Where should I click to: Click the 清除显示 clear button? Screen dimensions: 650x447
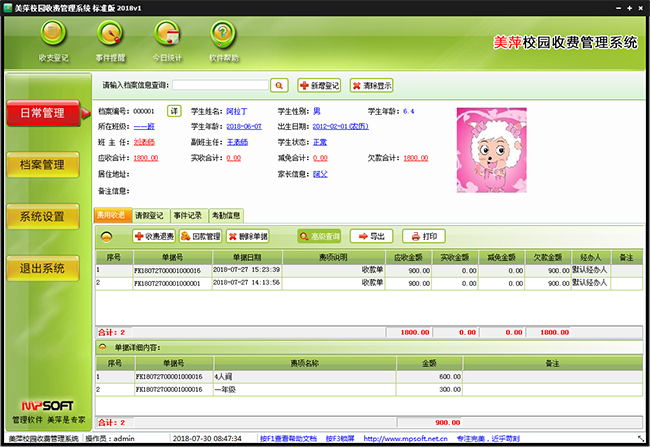pos(372,86)
